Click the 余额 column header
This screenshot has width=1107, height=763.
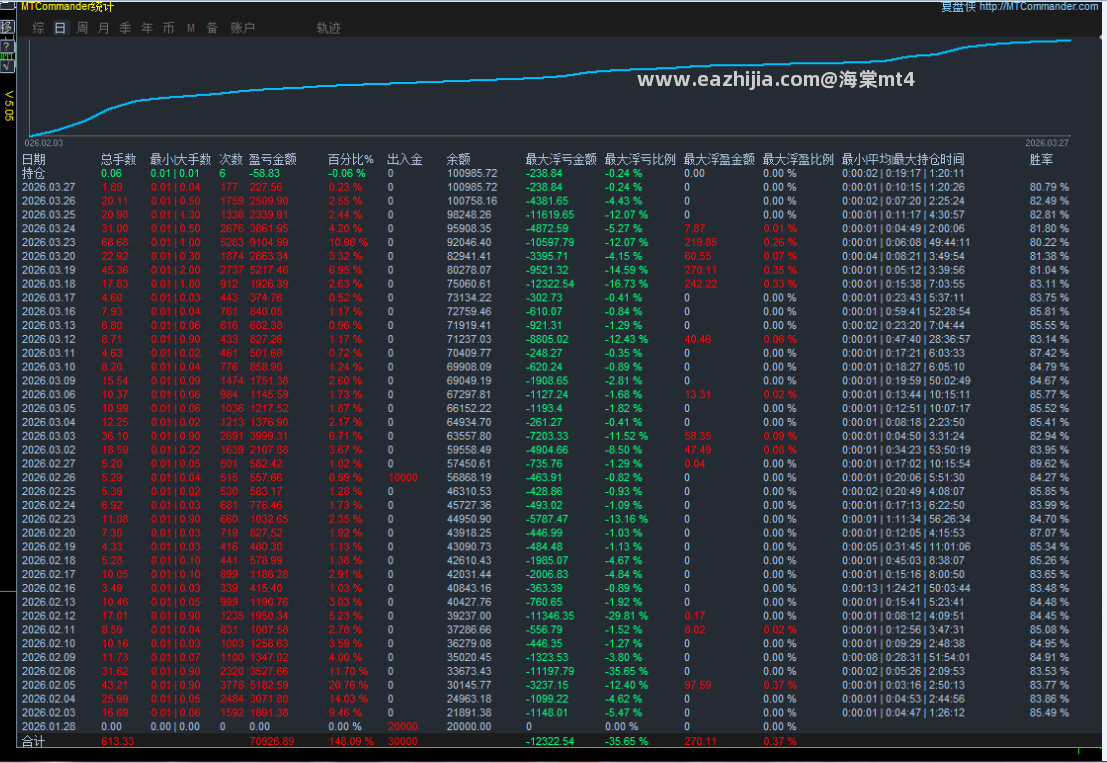pos(458,159)
